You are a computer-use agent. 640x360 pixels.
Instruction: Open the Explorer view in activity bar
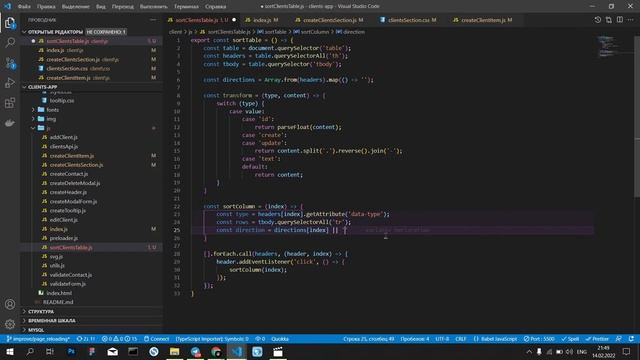10,23
